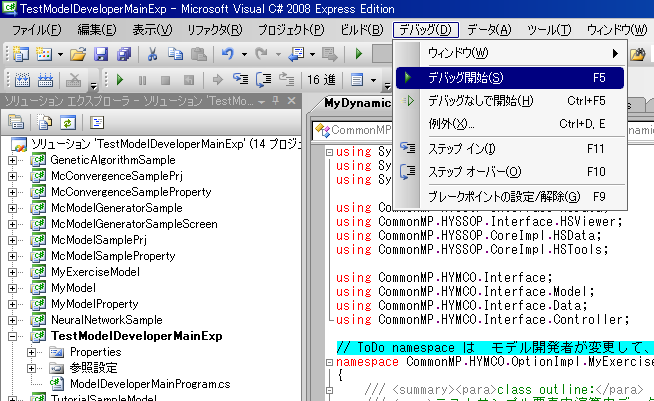Screen dimensions: 654x401
Task: Expand the GeneticAlgorithmSample project node
Action: tap(12, 160)
